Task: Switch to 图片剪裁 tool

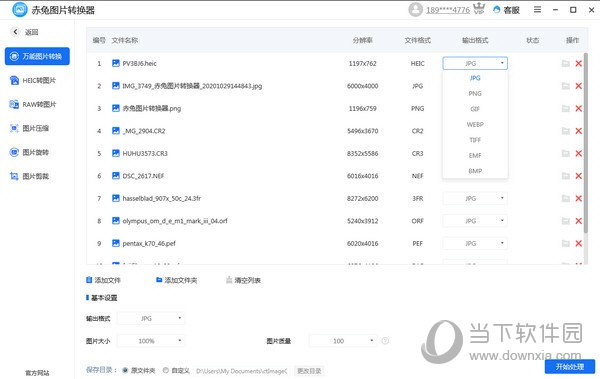Action: pos(30,176)
